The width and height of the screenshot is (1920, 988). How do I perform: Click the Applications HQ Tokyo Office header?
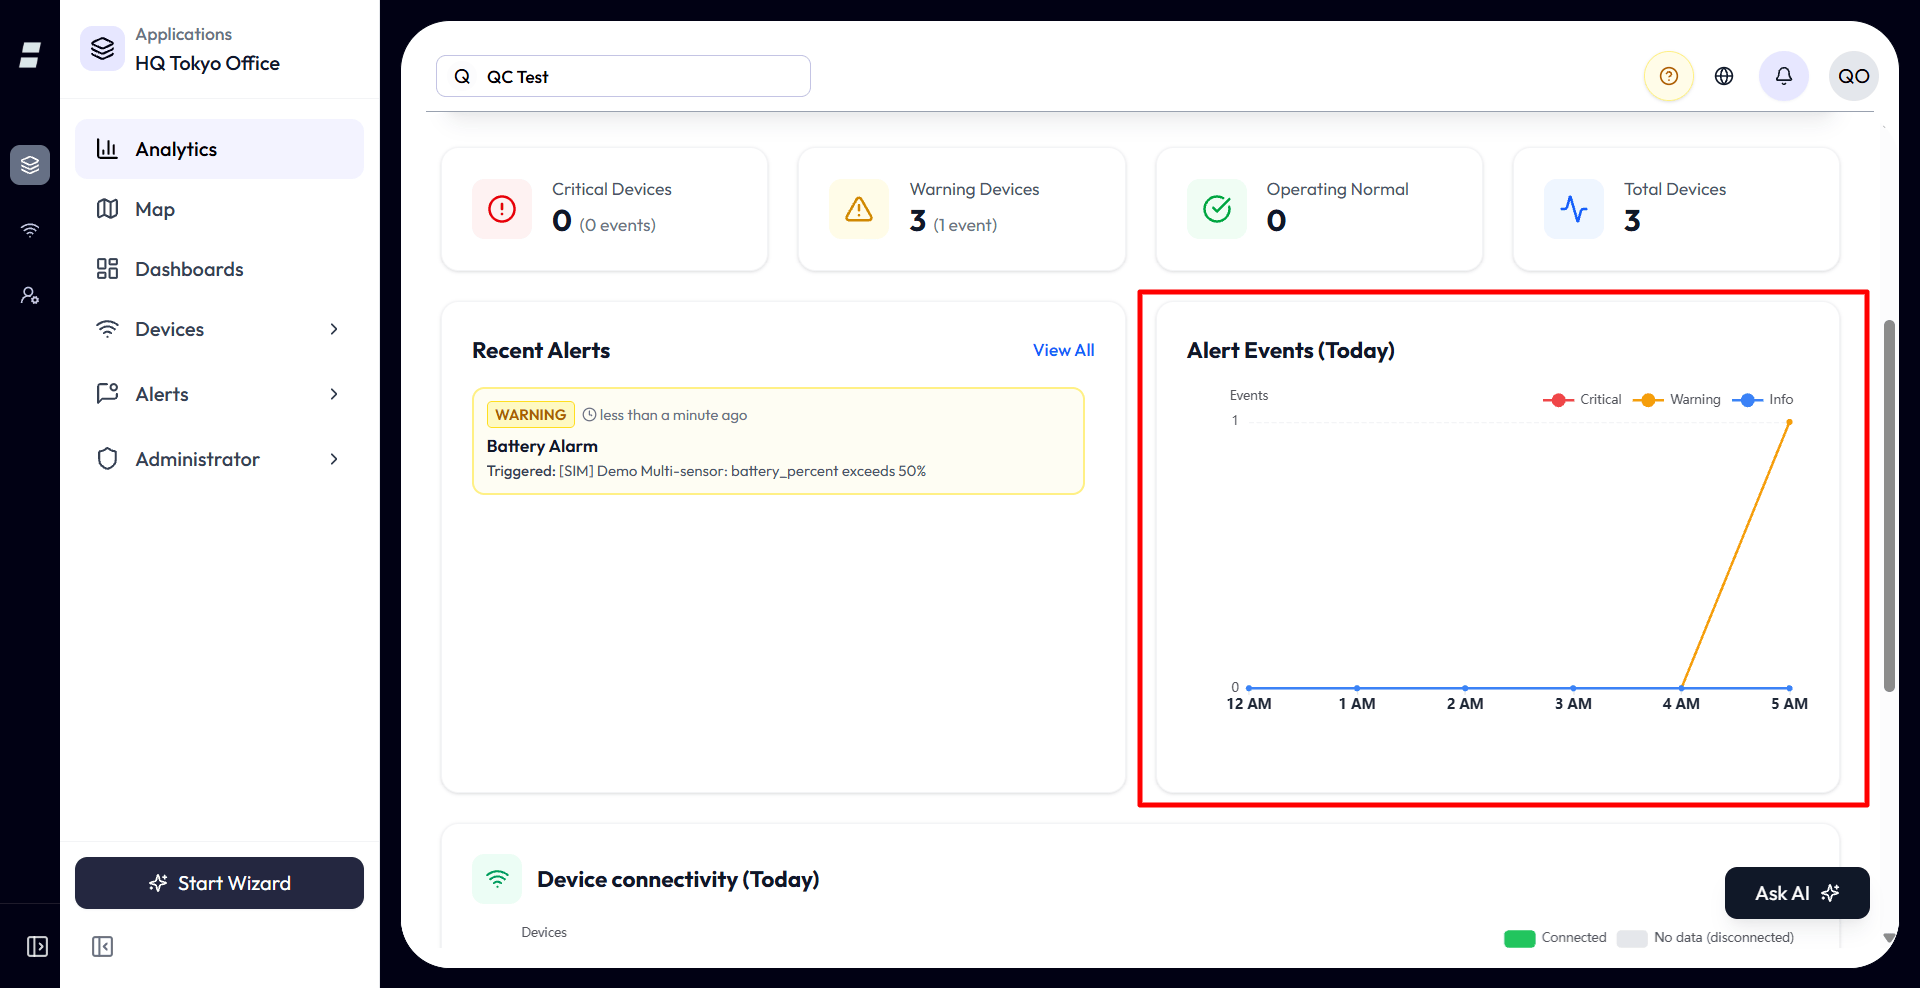pyautogui.click(x=219, y=49)
